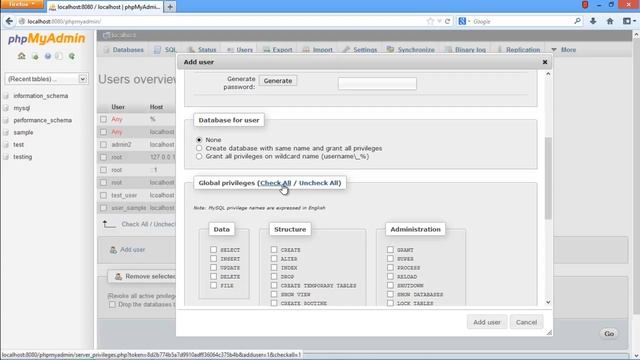Open the Databases tab

tap(124, 50)
